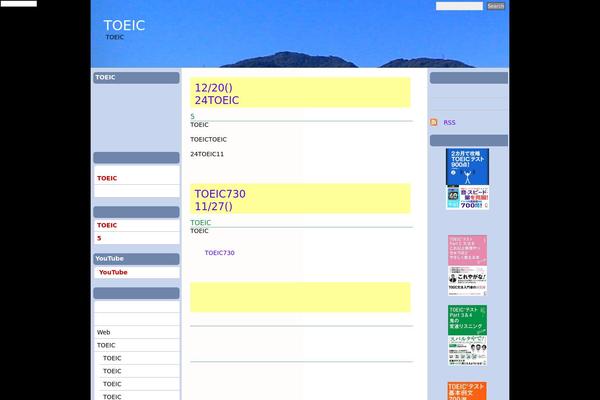Click red TOEIC link above the red 5
This screenshot has width=600, height=400.
tap(107, 225)
